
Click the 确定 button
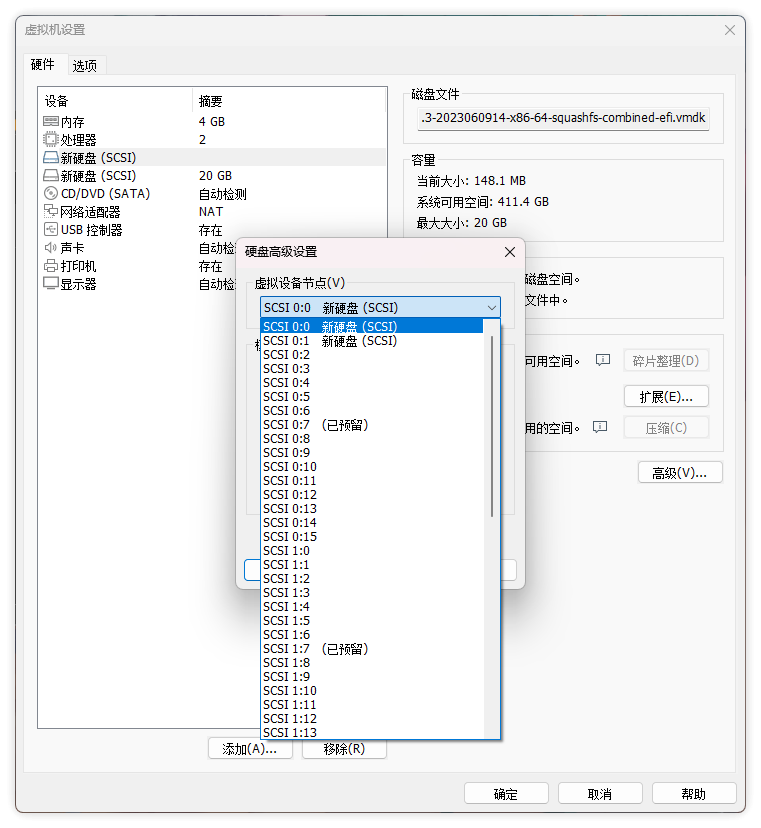pos(506,794)
